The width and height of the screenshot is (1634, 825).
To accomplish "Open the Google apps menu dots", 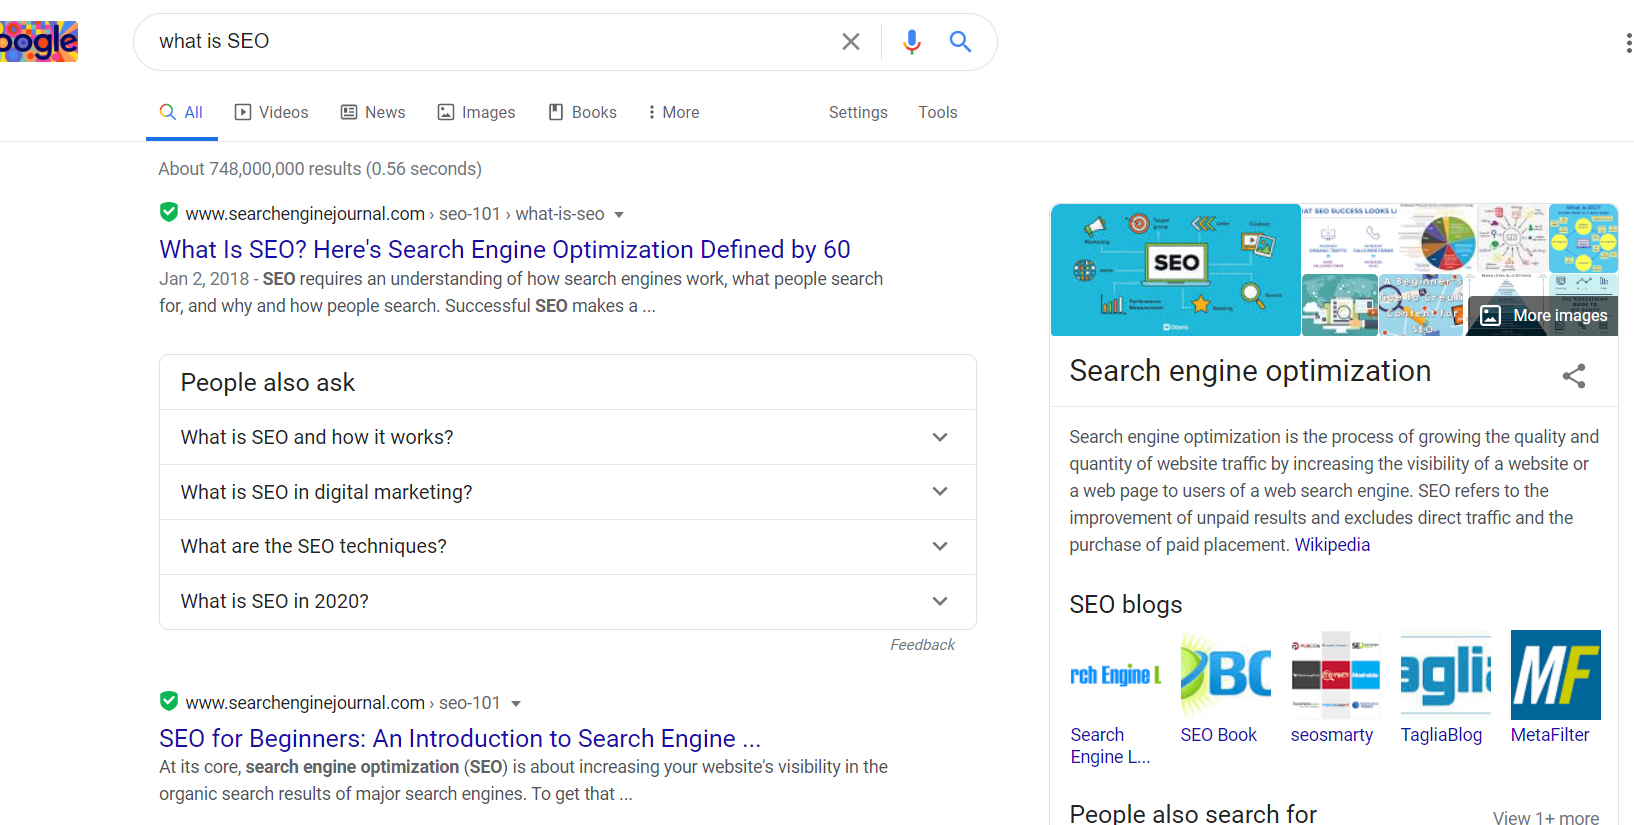I will click(1628, 42).
